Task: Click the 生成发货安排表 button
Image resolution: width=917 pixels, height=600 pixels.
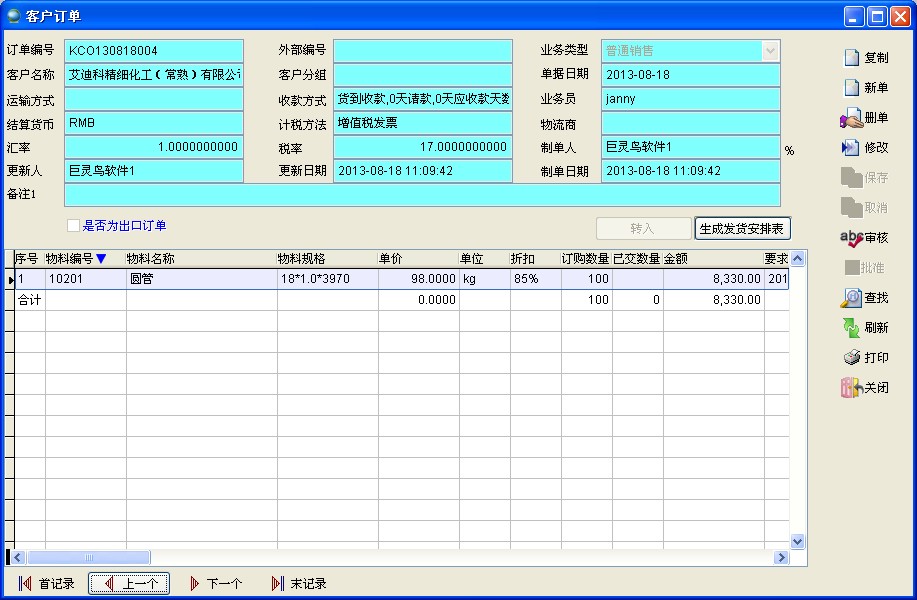Action: point(742,229)
